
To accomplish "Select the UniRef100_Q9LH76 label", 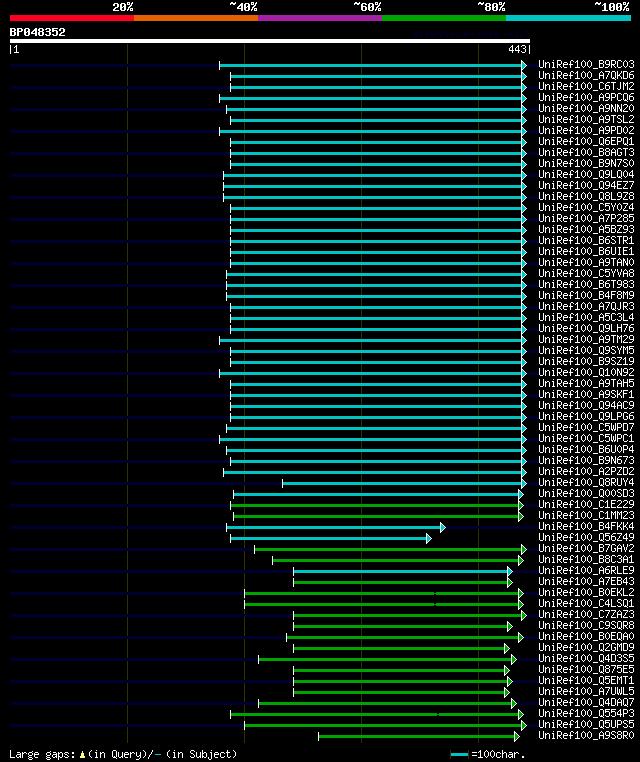I will (x=586, y=329).
